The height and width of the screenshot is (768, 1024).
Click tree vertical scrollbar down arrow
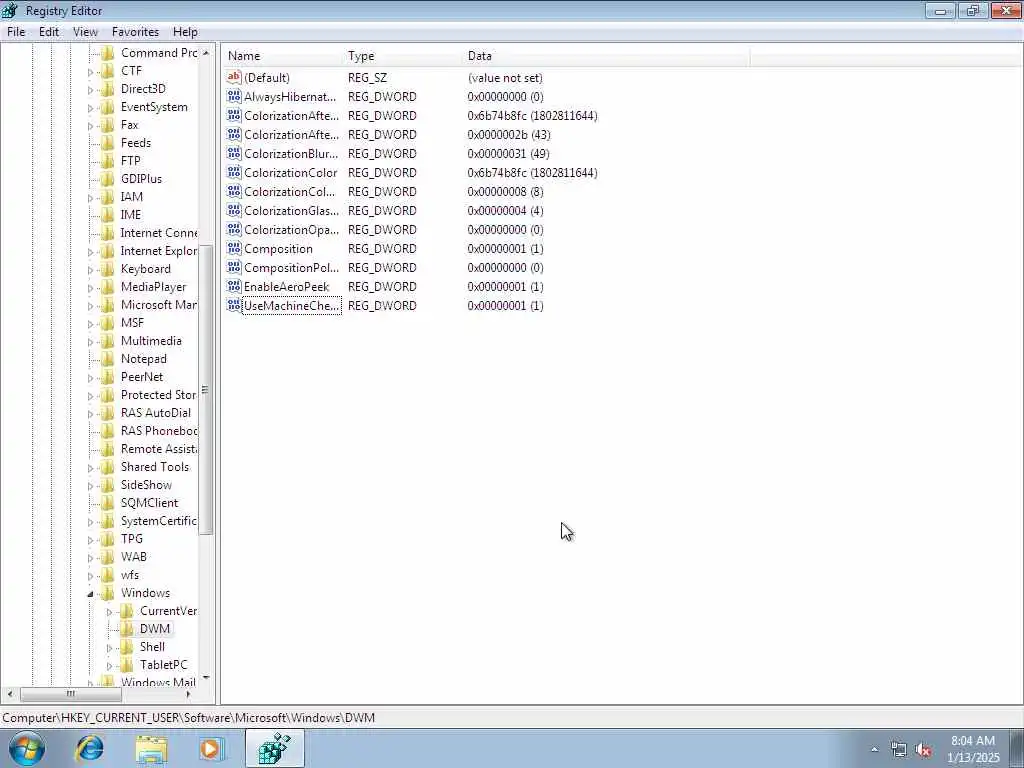(x=206, y=678)
